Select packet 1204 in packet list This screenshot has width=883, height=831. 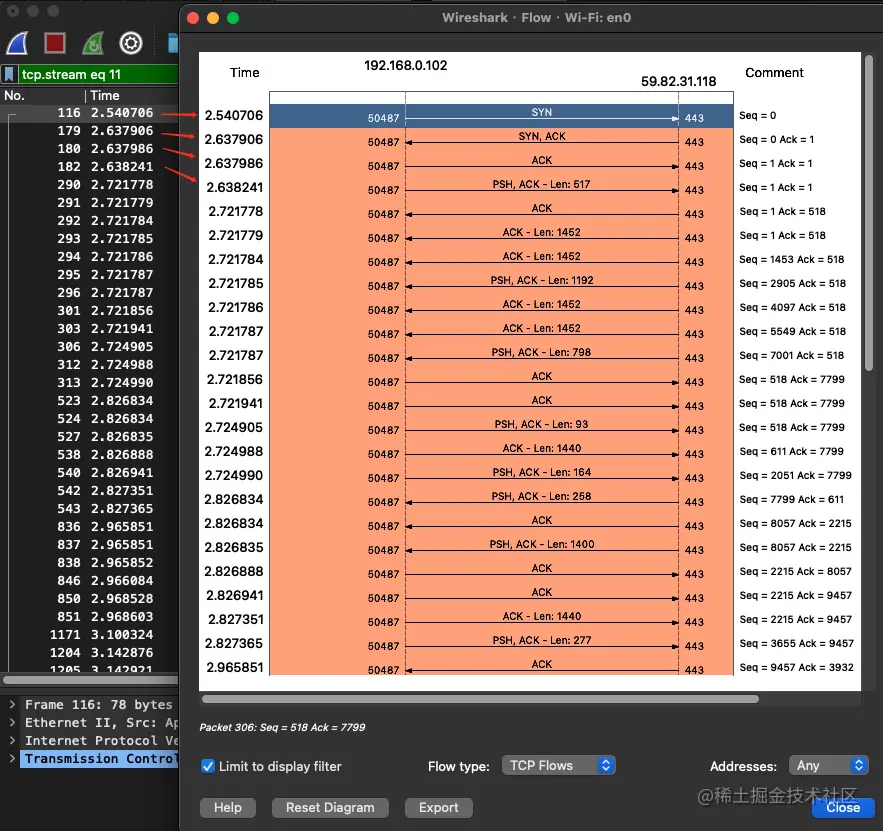point(90,653)
